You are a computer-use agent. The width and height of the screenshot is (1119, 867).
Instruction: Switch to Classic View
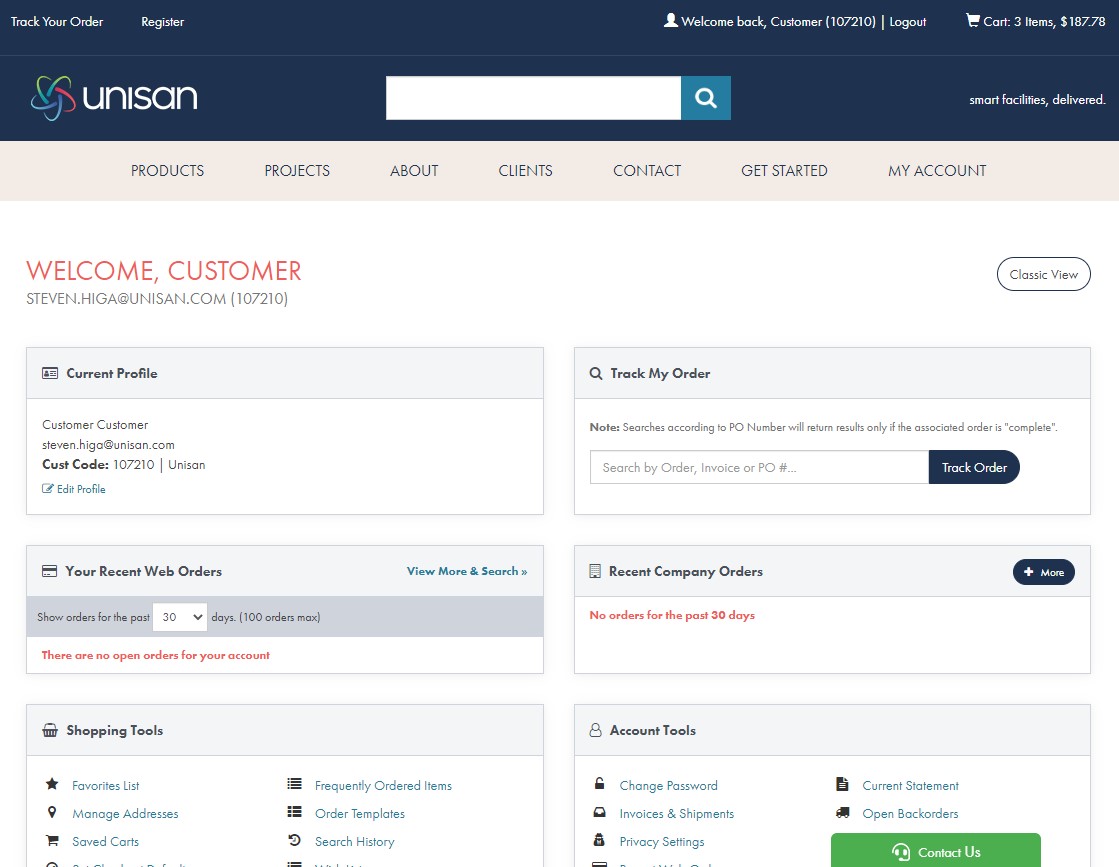(x=1043, y=275)
